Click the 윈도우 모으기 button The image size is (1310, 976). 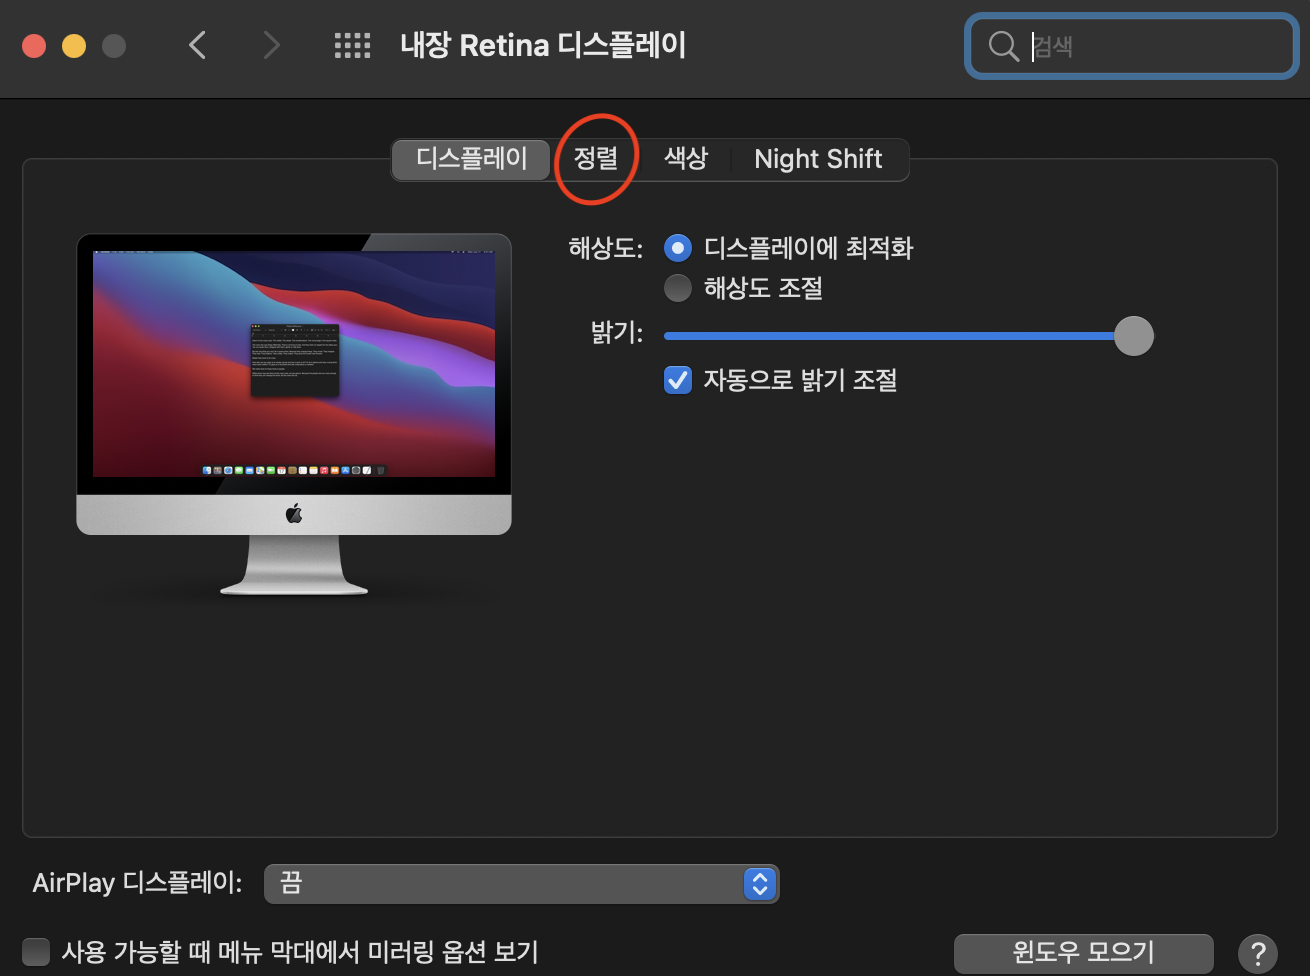tap(1083, 952)
